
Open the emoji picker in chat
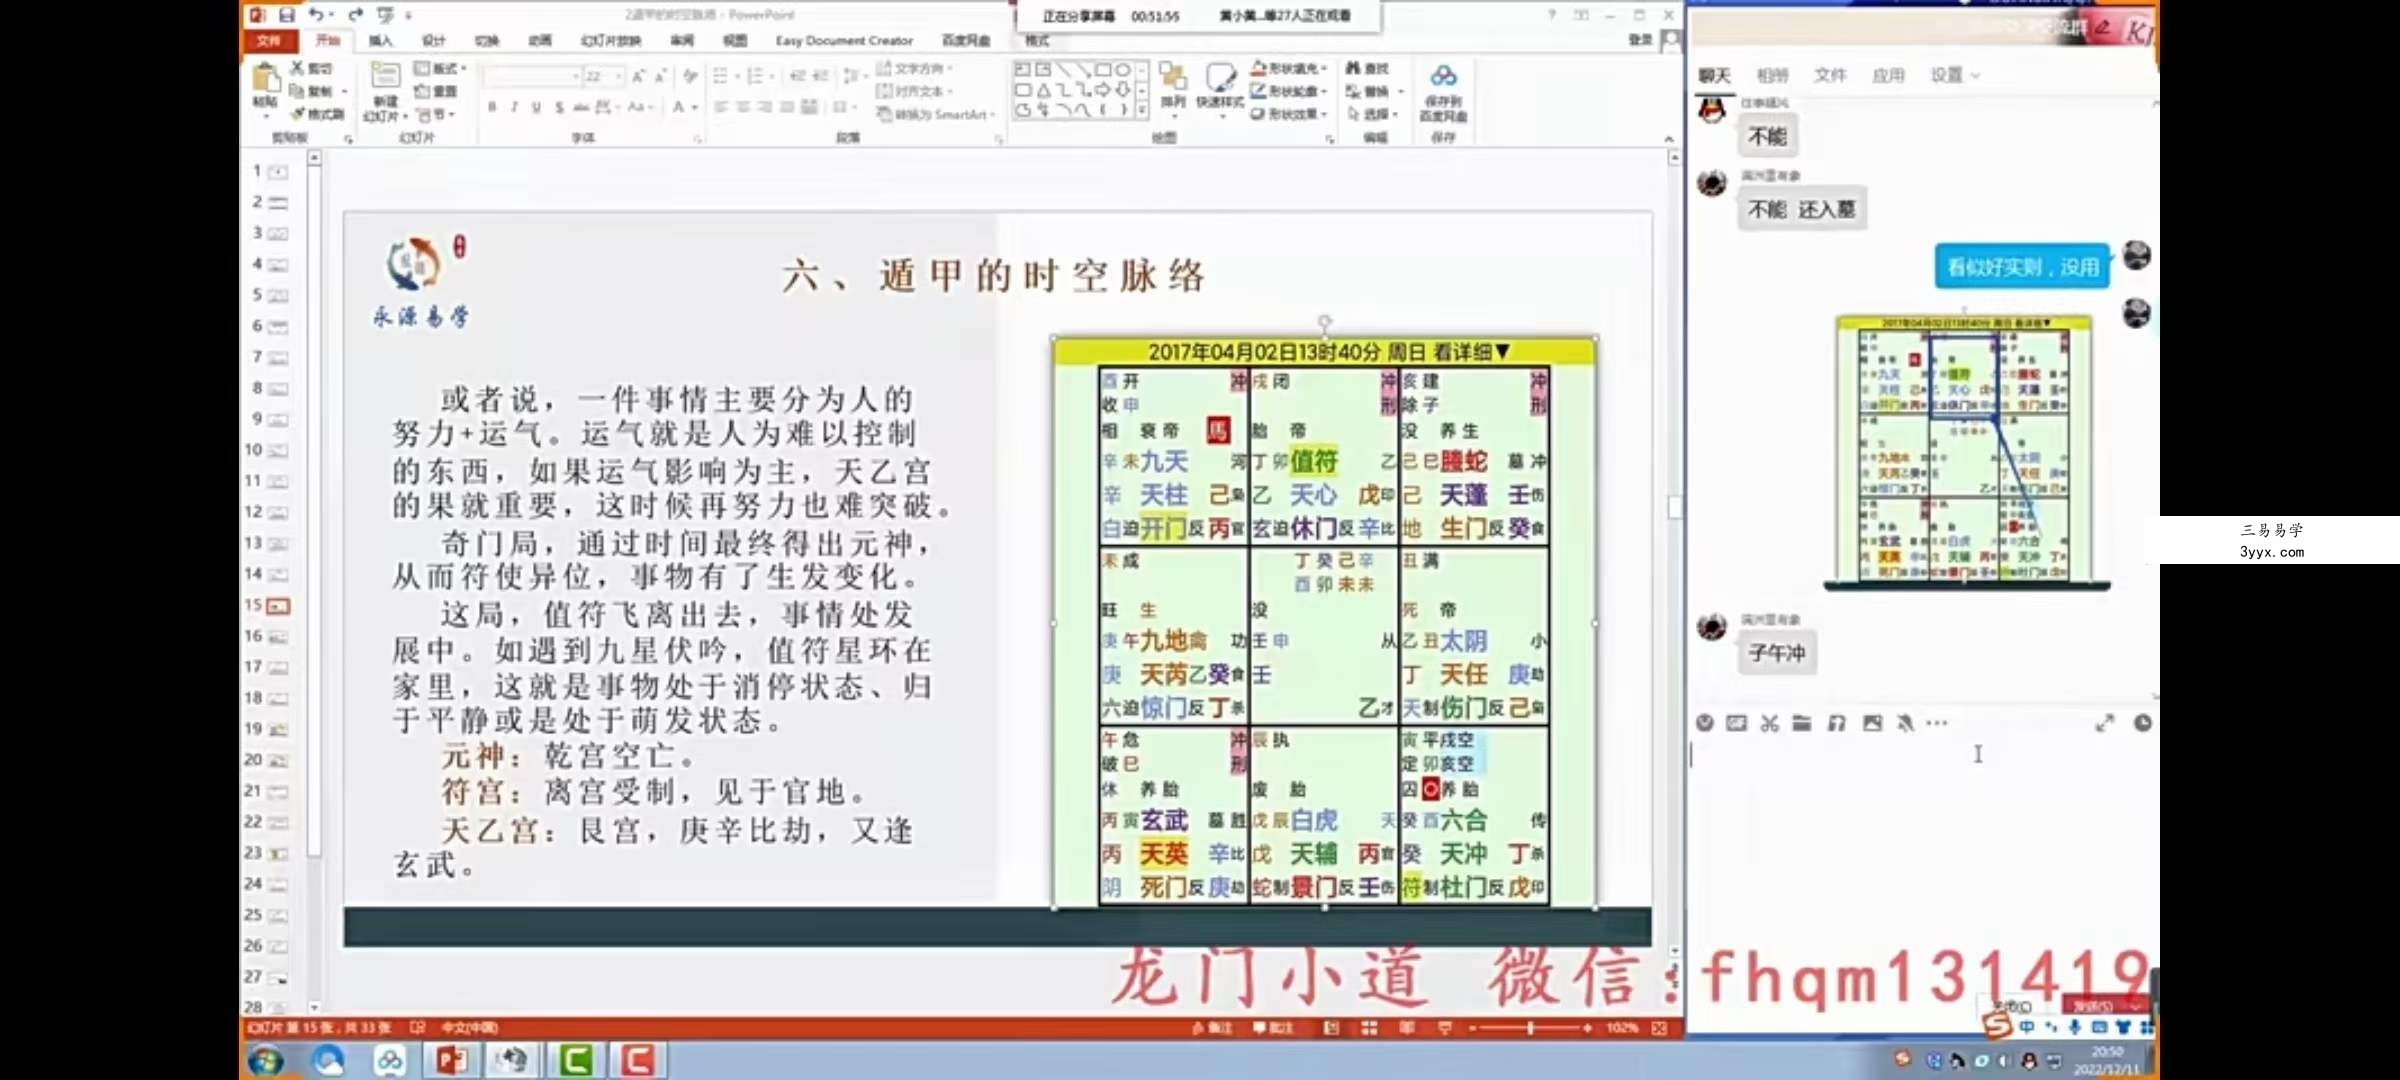pos(1705,723)
